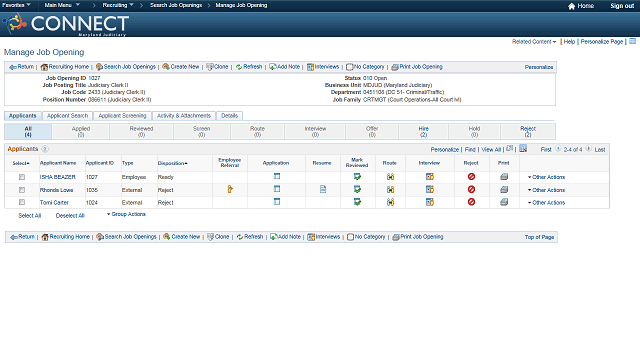Screen dimensions: 640x360
Task: Expand the Recruiting breadcrumb menu
Action: pyautogui.click(x=118, y=5)
